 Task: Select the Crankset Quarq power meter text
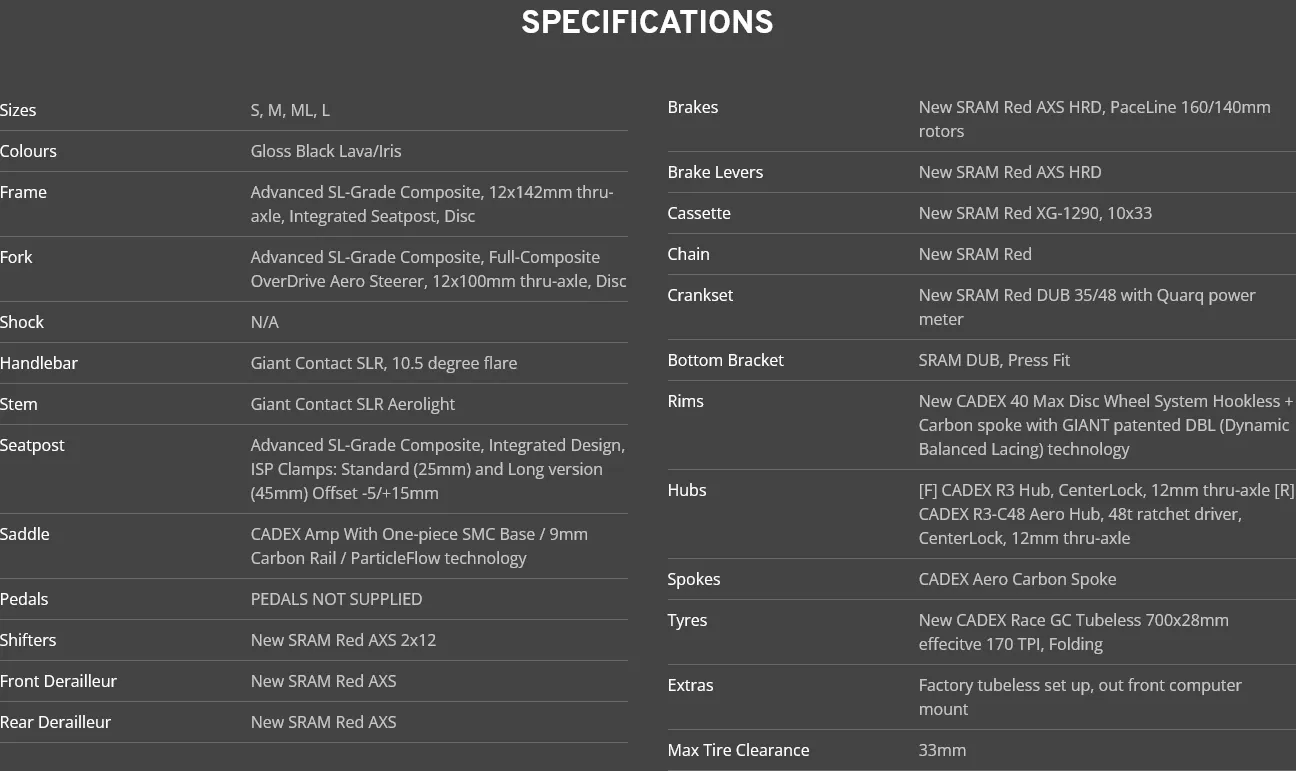click(x=1087, y=307)
